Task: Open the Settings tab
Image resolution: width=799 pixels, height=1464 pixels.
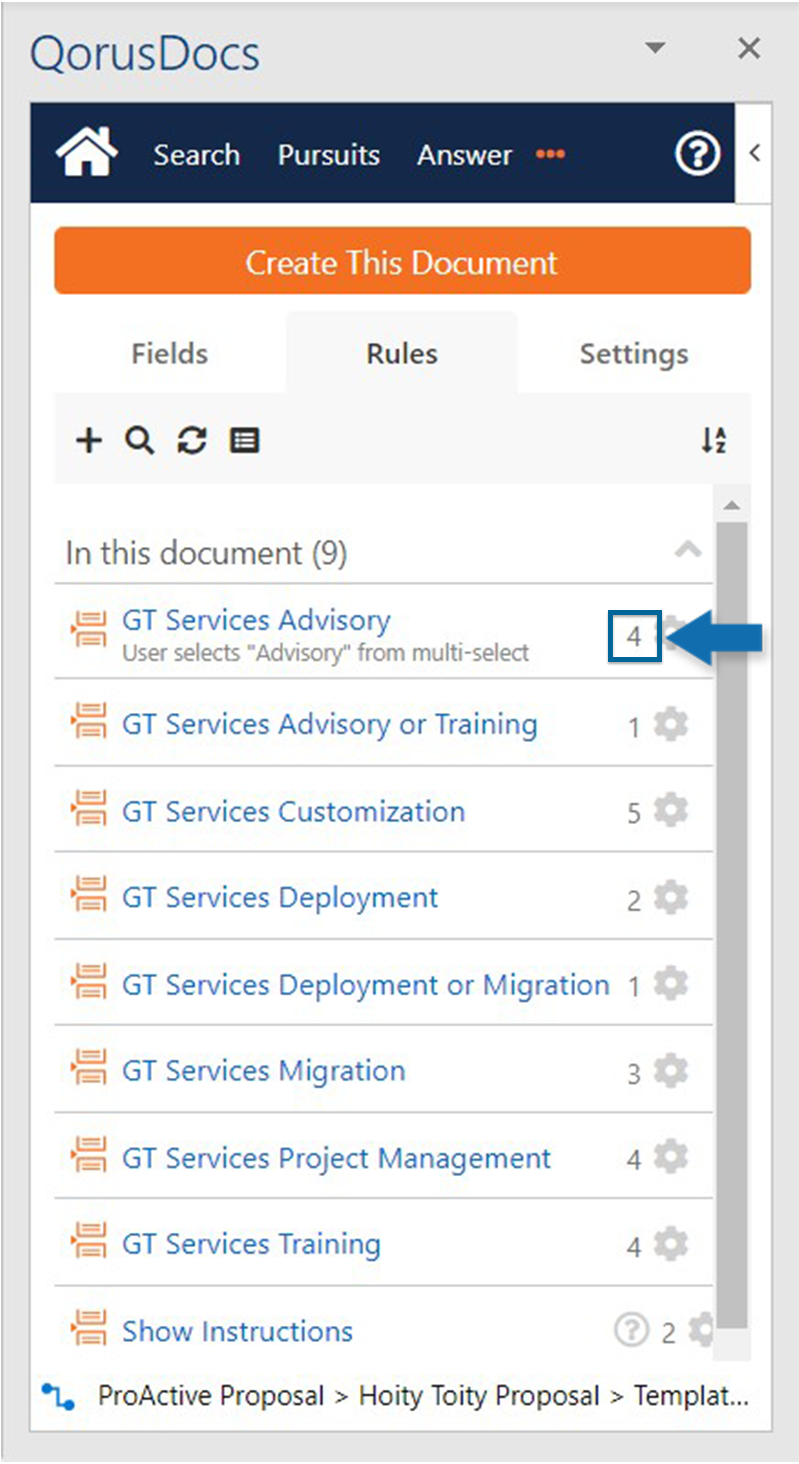Action: coord(634,353)
